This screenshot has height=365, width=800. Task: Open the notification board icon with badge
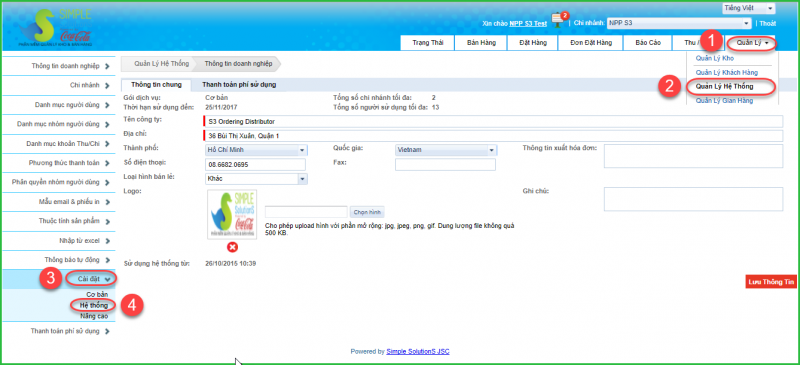560,20
